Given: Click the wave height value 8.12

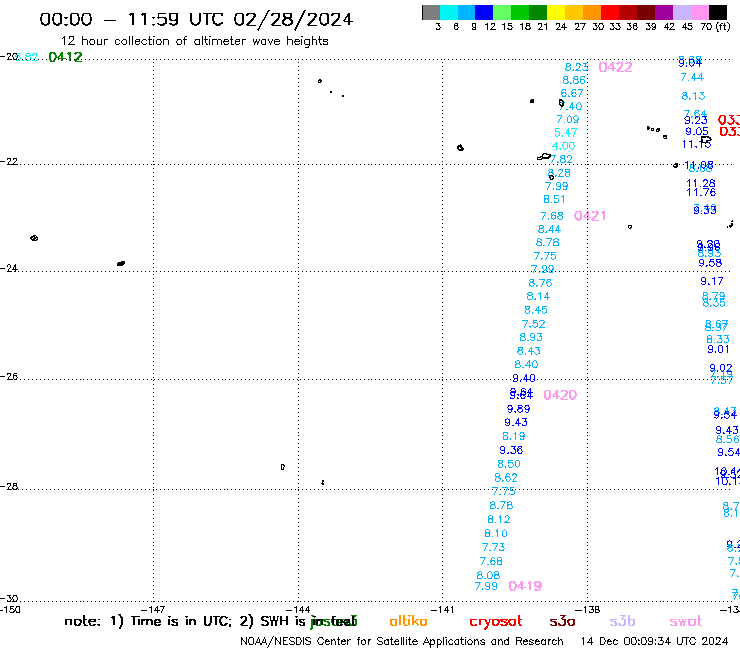Looking at the screenshot, I should [499, 519].
